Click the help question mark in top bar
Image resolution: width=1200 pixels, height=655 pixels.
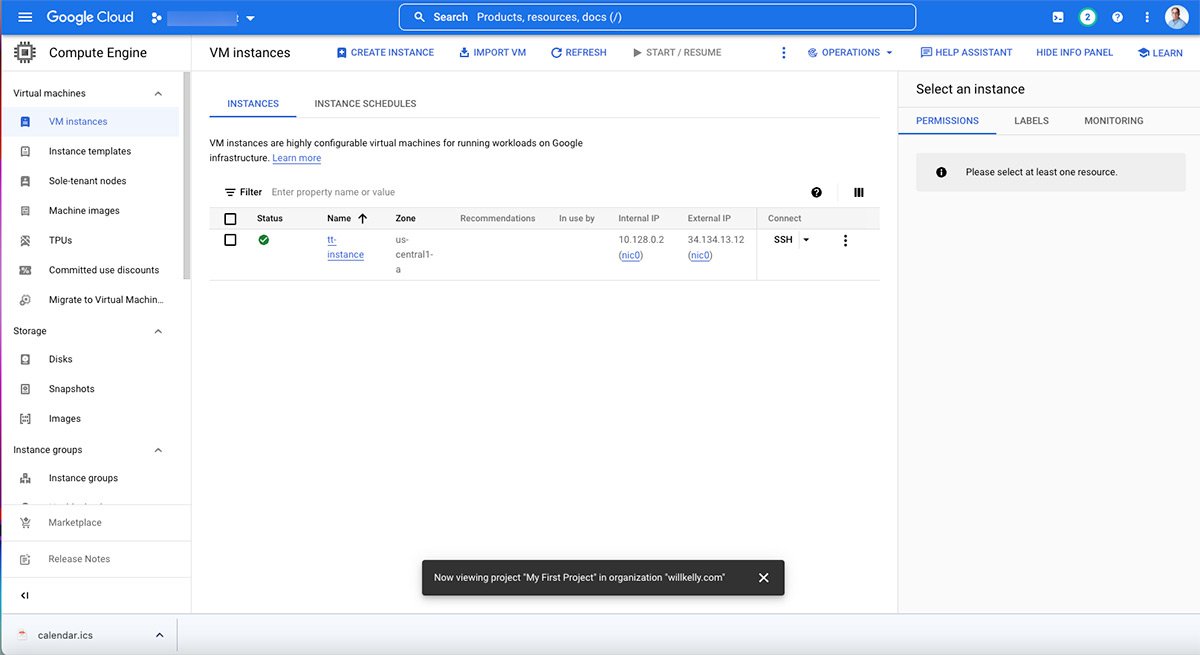coord(1117,17)
